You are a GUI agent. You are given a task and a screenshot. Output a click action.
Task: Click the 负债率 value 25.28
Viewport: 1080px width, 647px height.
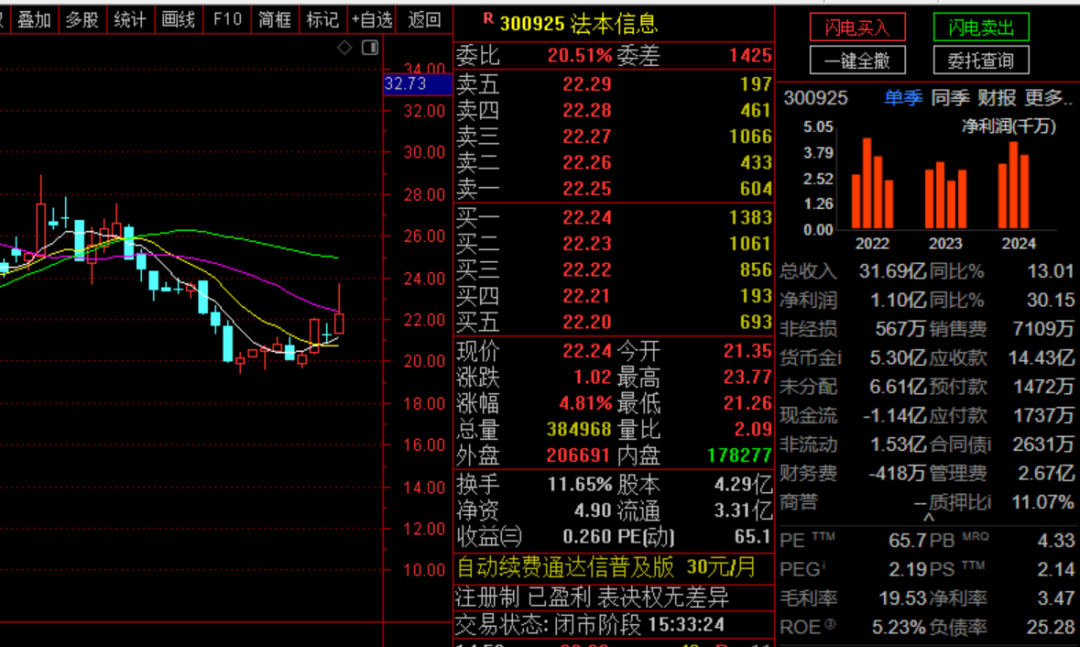pyautogui.click(x=1052, y=628)
